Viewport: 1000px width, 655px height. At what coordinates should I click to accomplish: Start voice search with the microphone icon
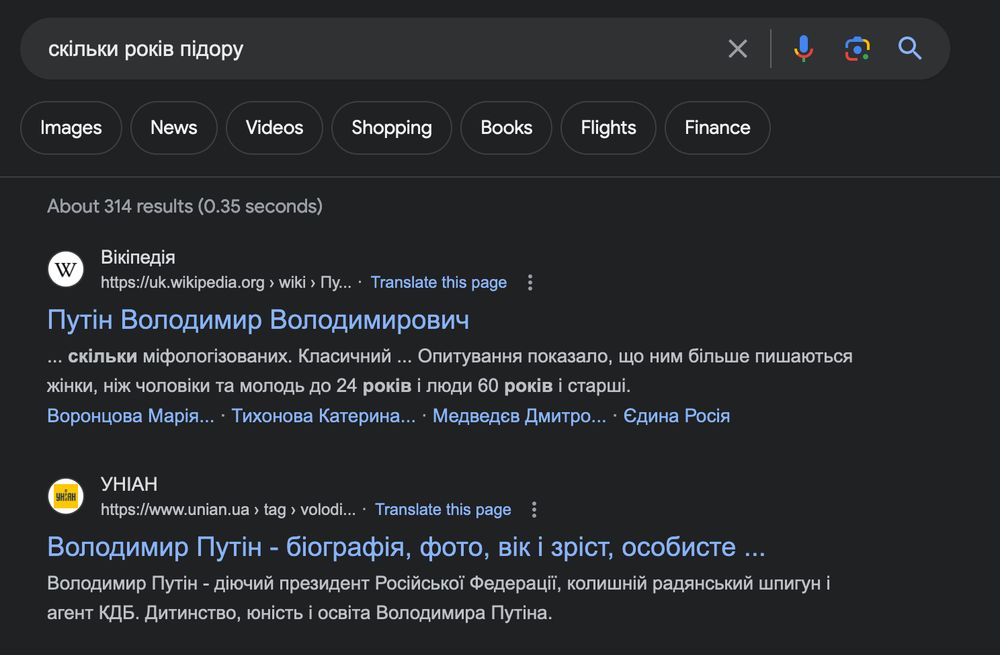(x=803, y=48)
